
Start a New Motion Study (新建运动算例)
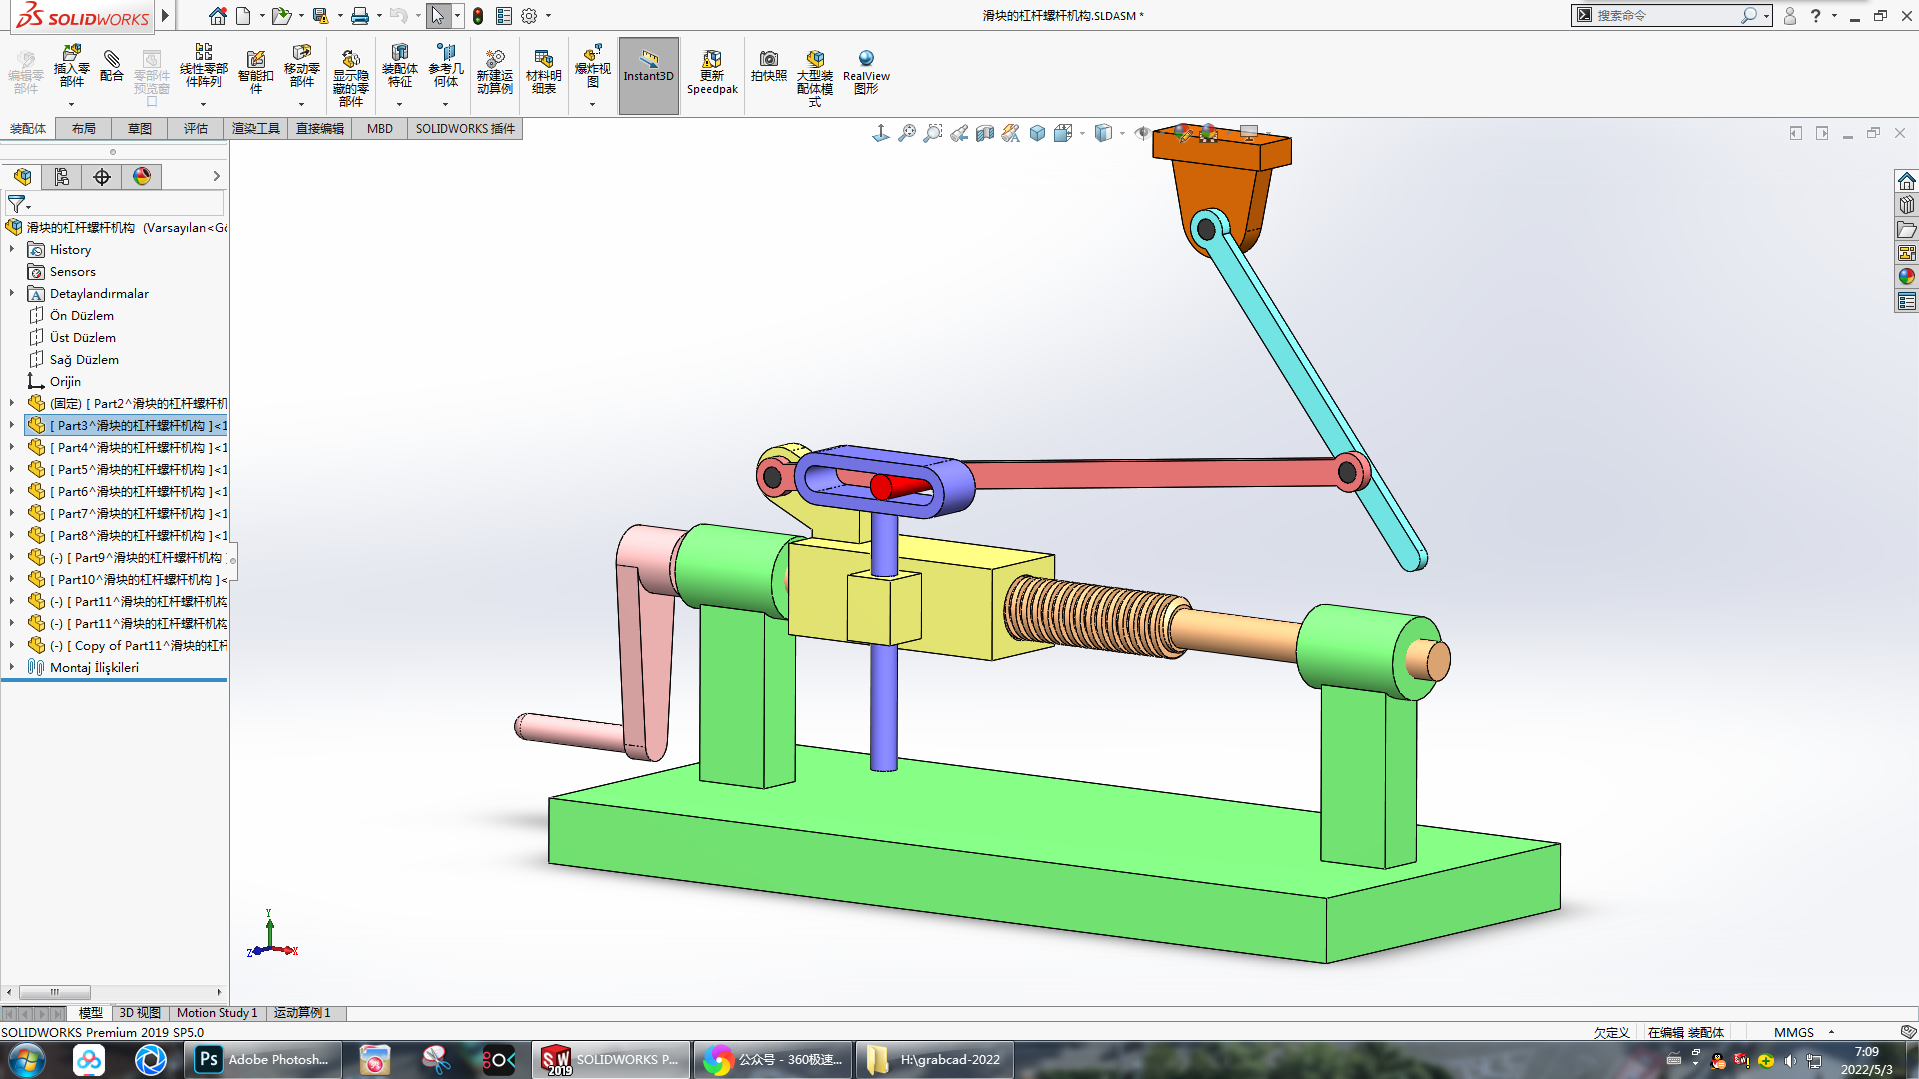[494, 72]
